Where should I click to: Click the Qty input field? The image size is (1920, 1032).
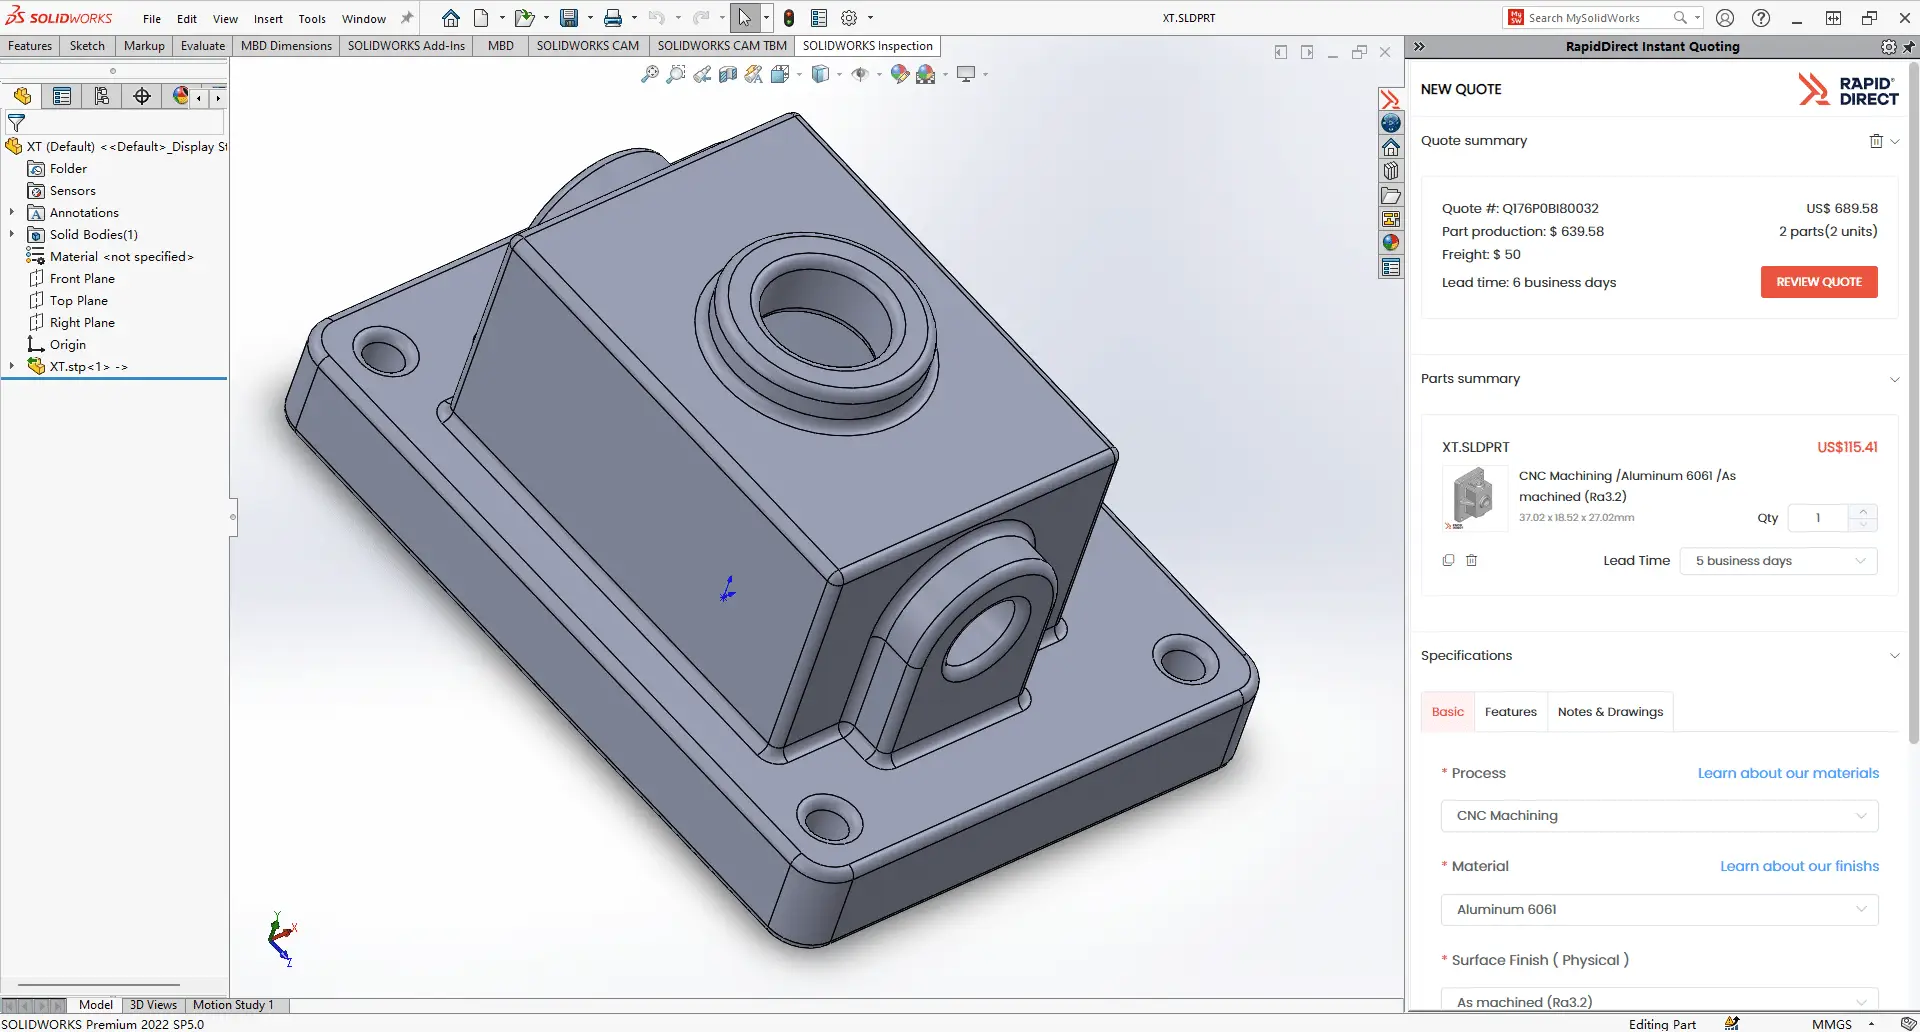tap(1818, 518)
